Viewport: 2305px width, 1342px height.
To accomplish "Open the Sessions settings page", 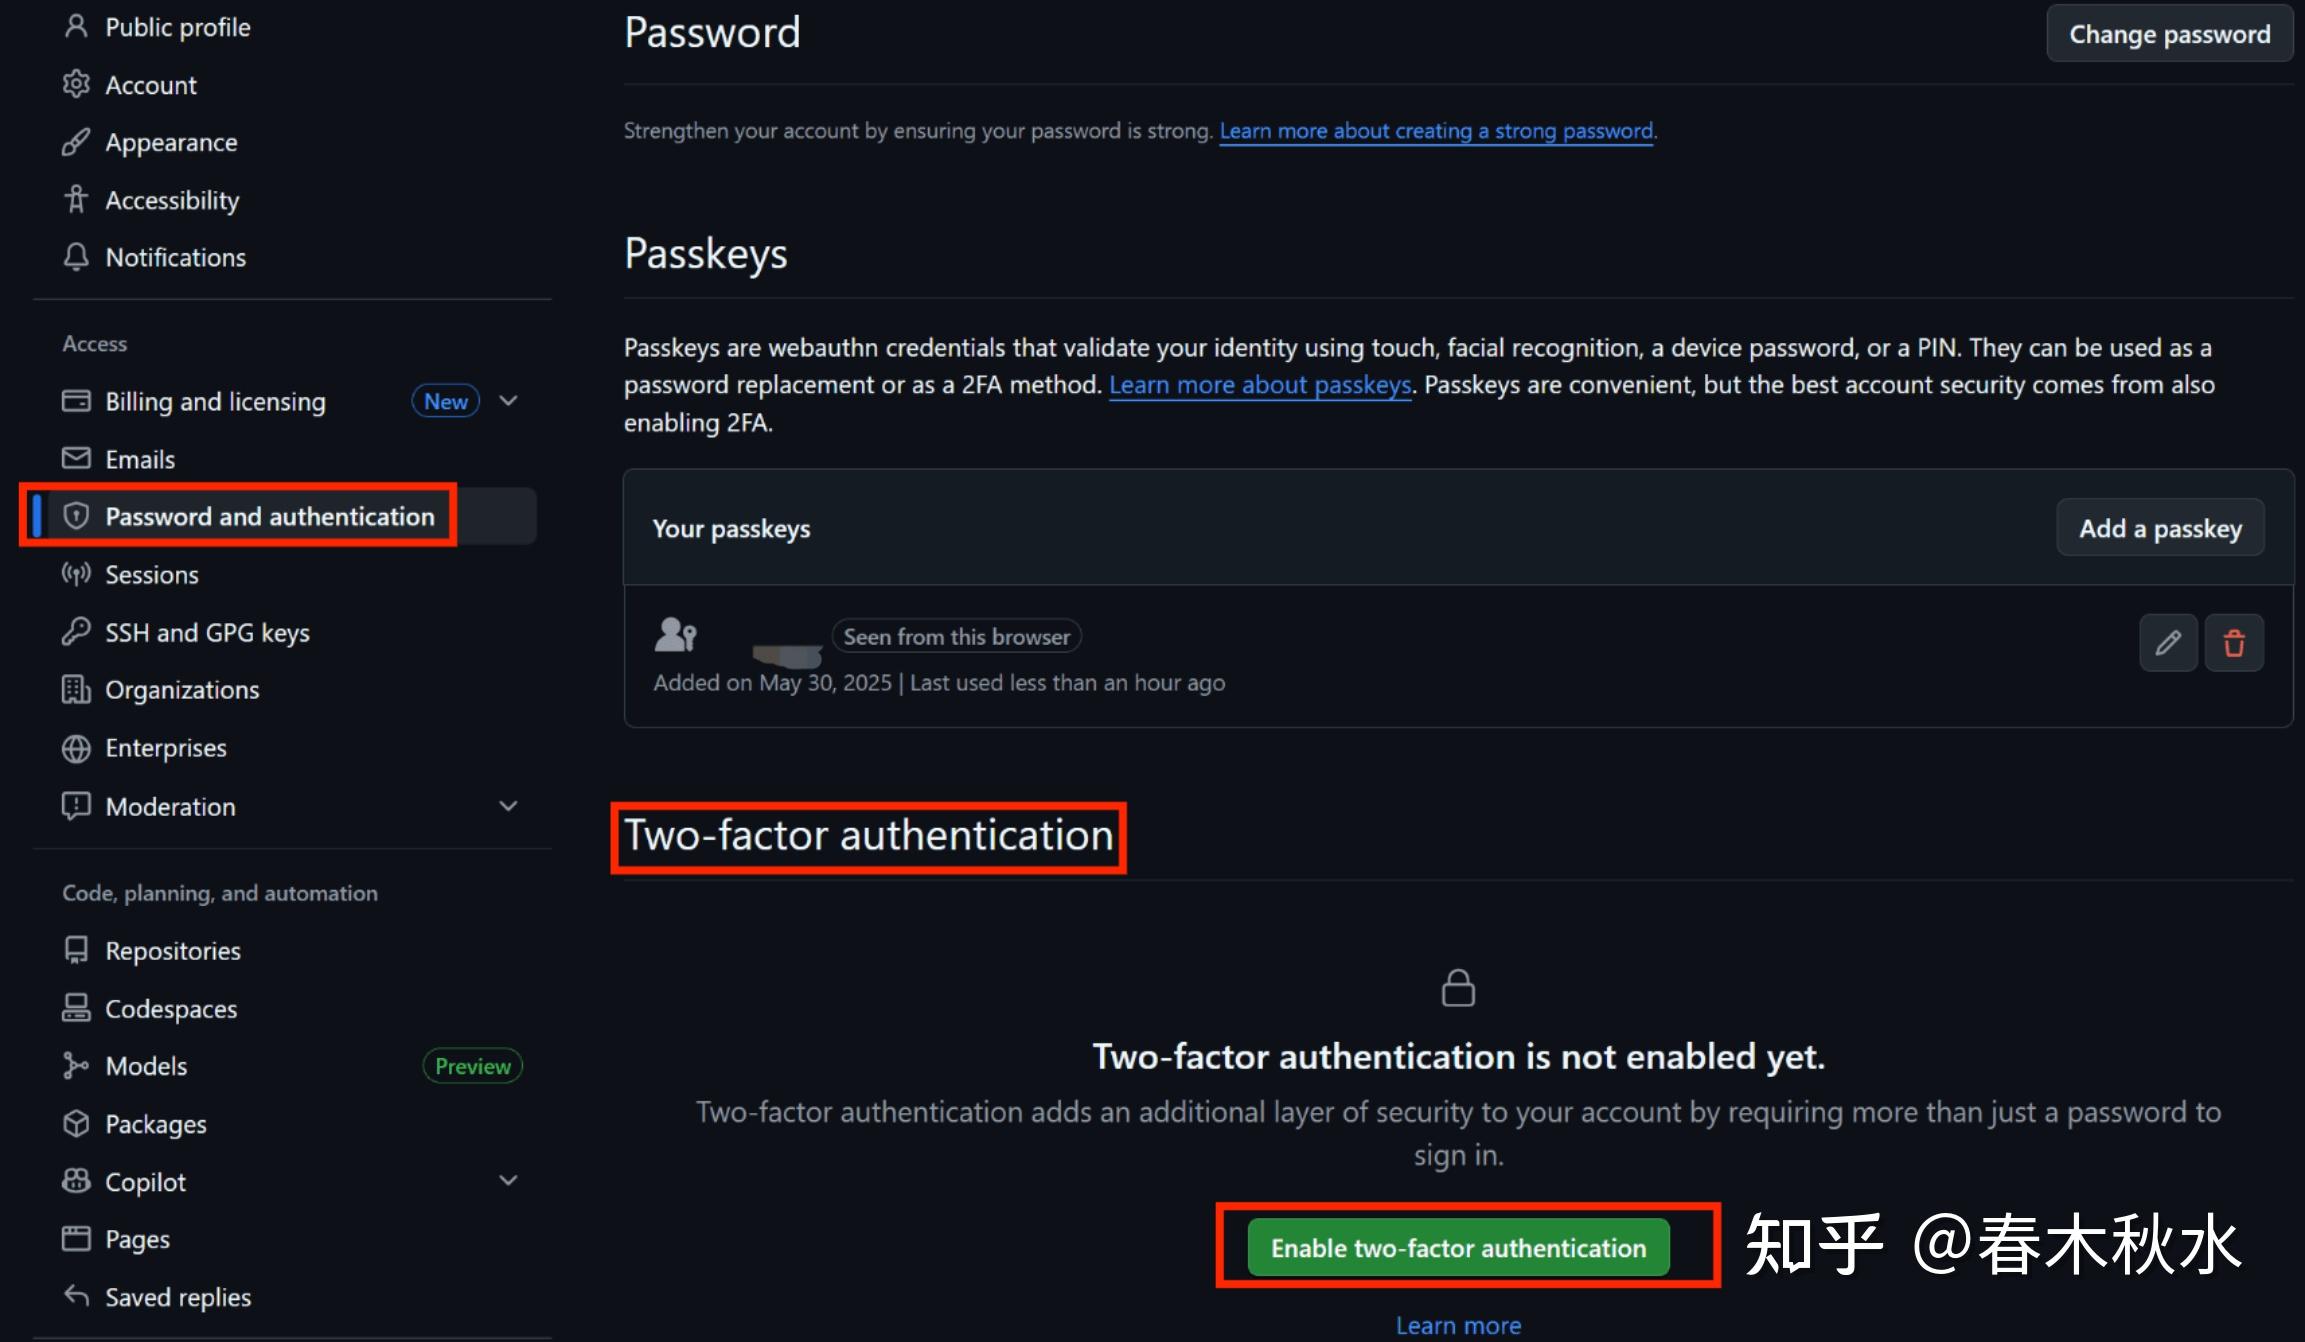I will click(x=152, y=575).
